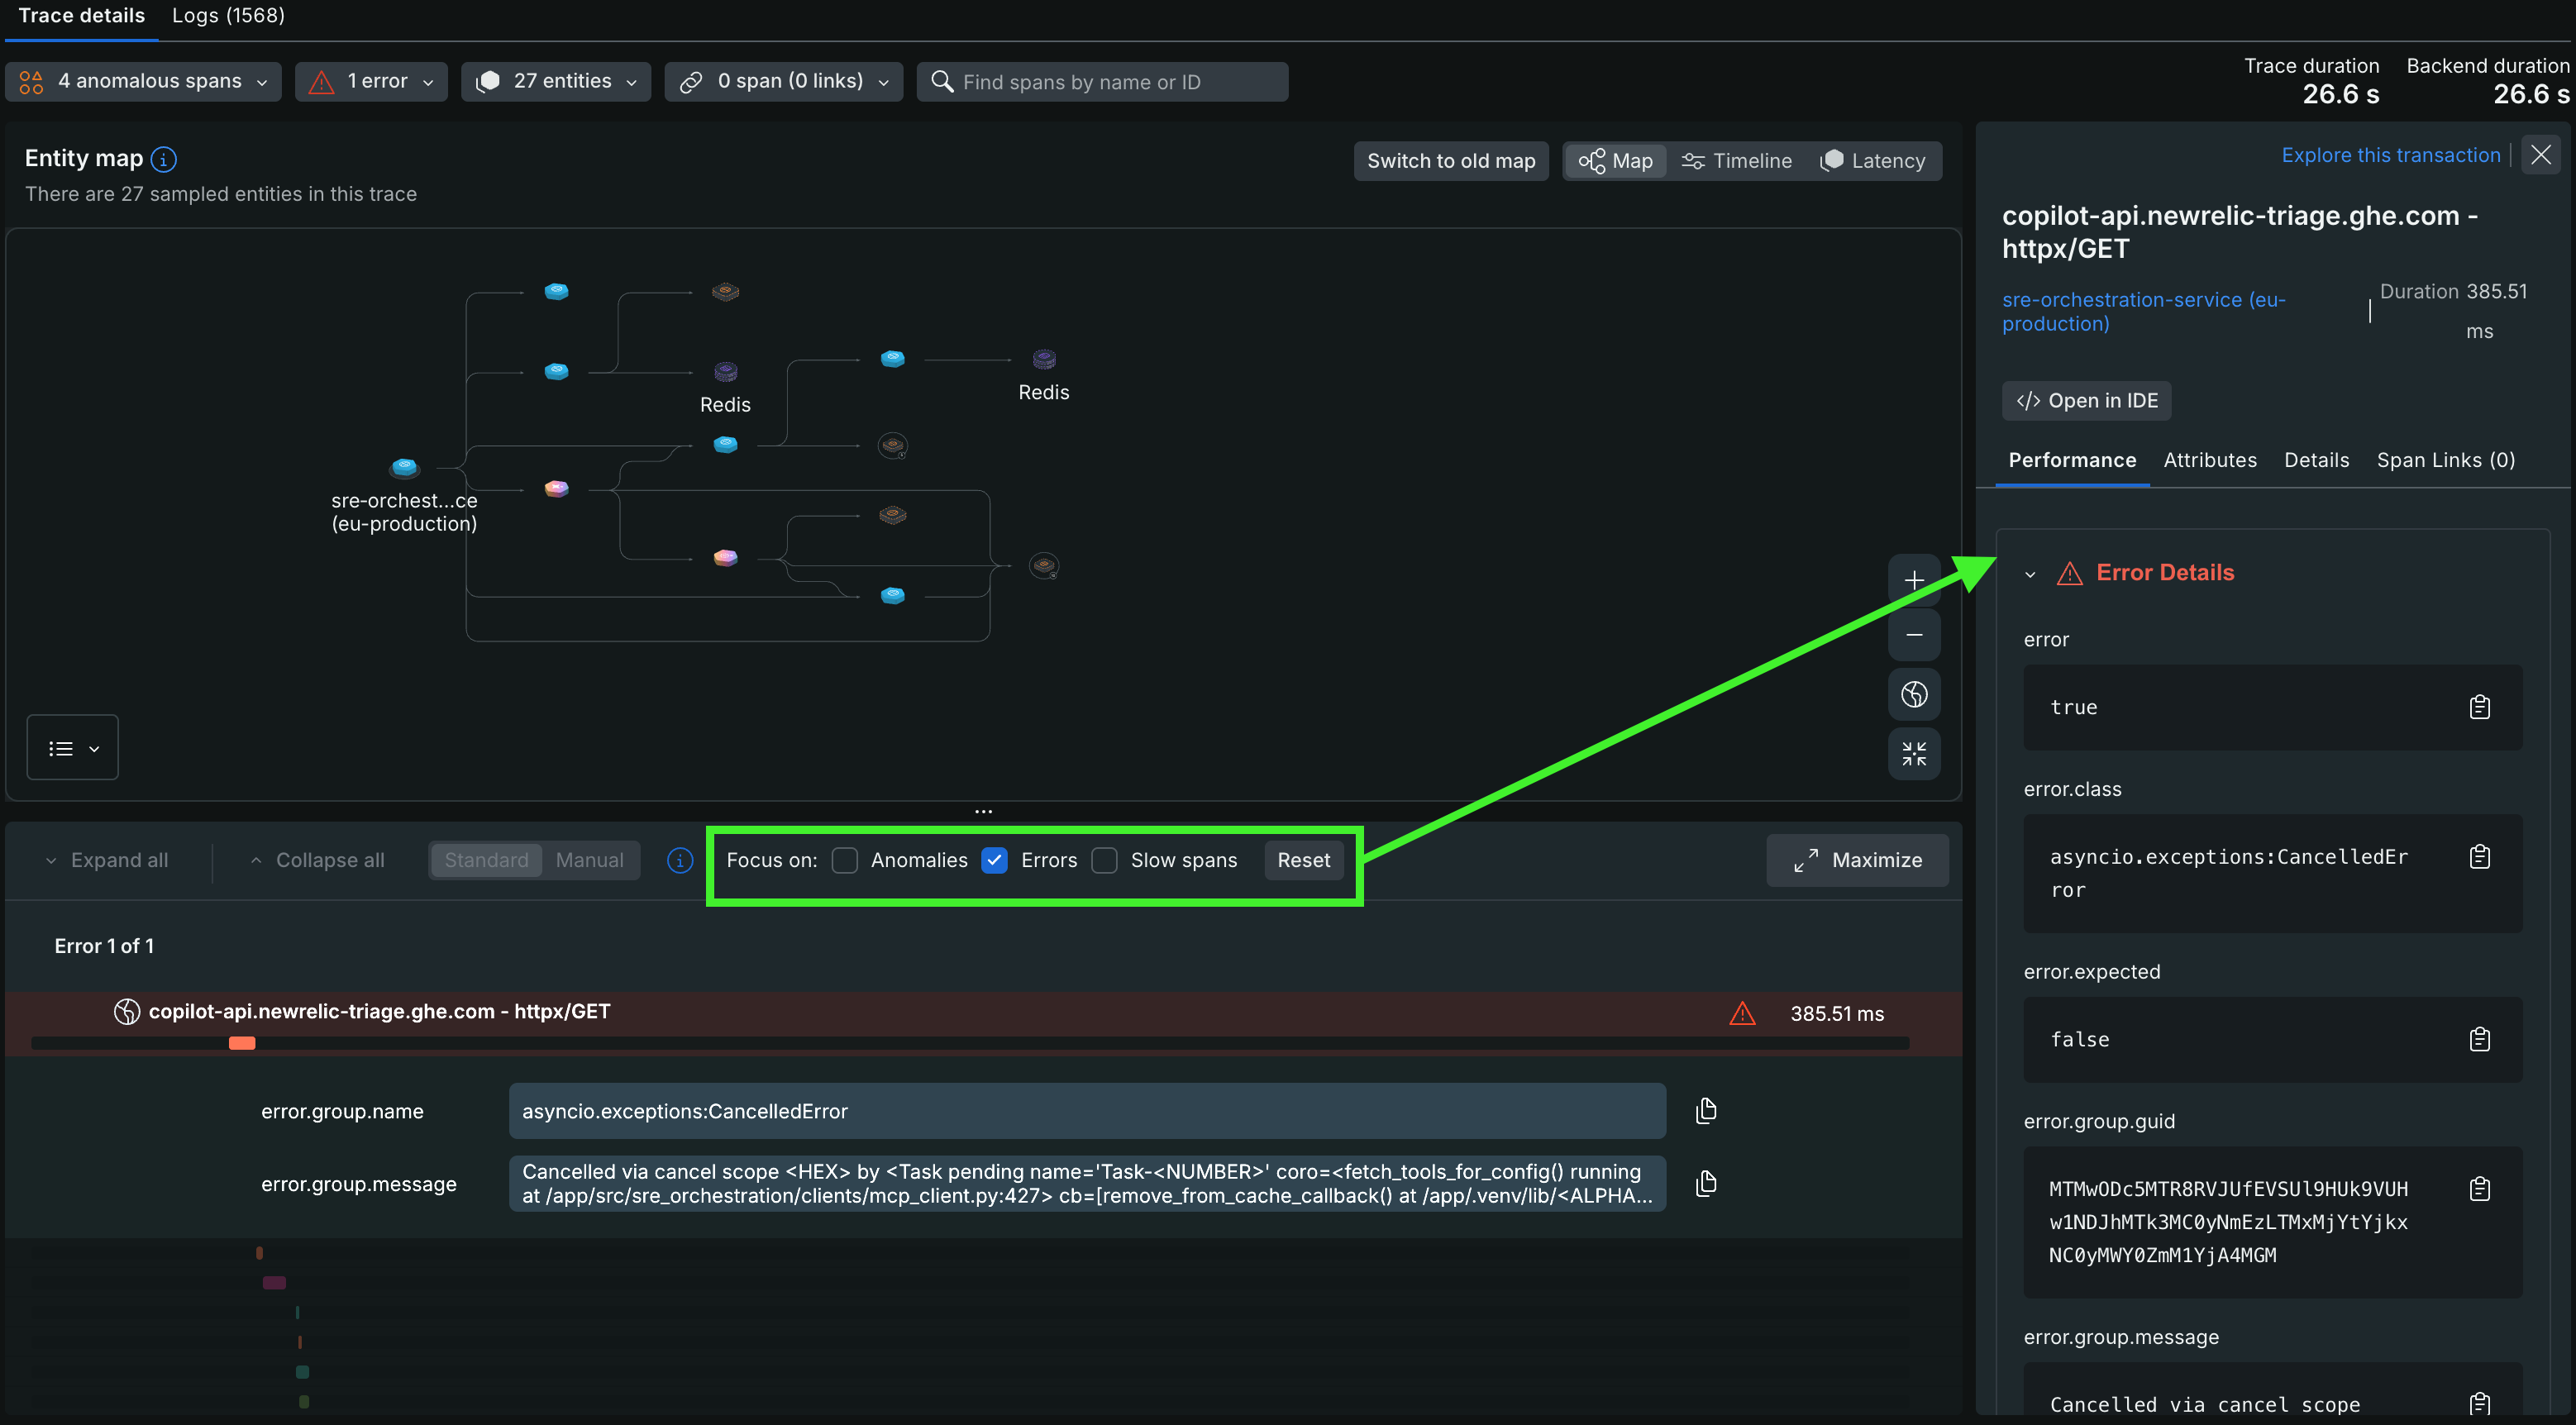Enable the Anomalies focus checkbox
Image resolution: width=2576 pixels, height=1425 pixels.
[845, 860]
